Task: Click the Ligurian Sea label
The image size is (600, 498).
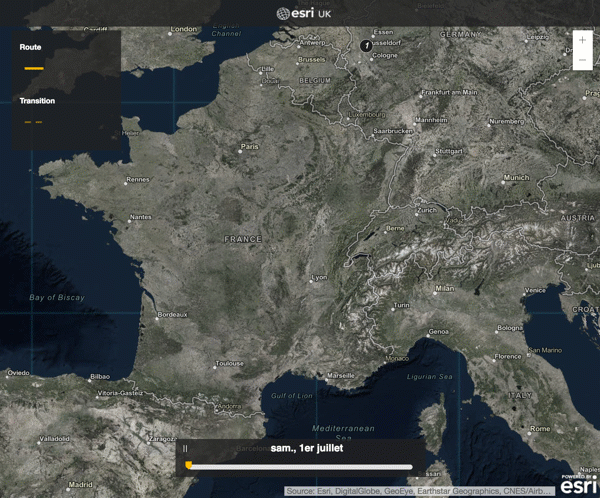Action: pos(429,377)
